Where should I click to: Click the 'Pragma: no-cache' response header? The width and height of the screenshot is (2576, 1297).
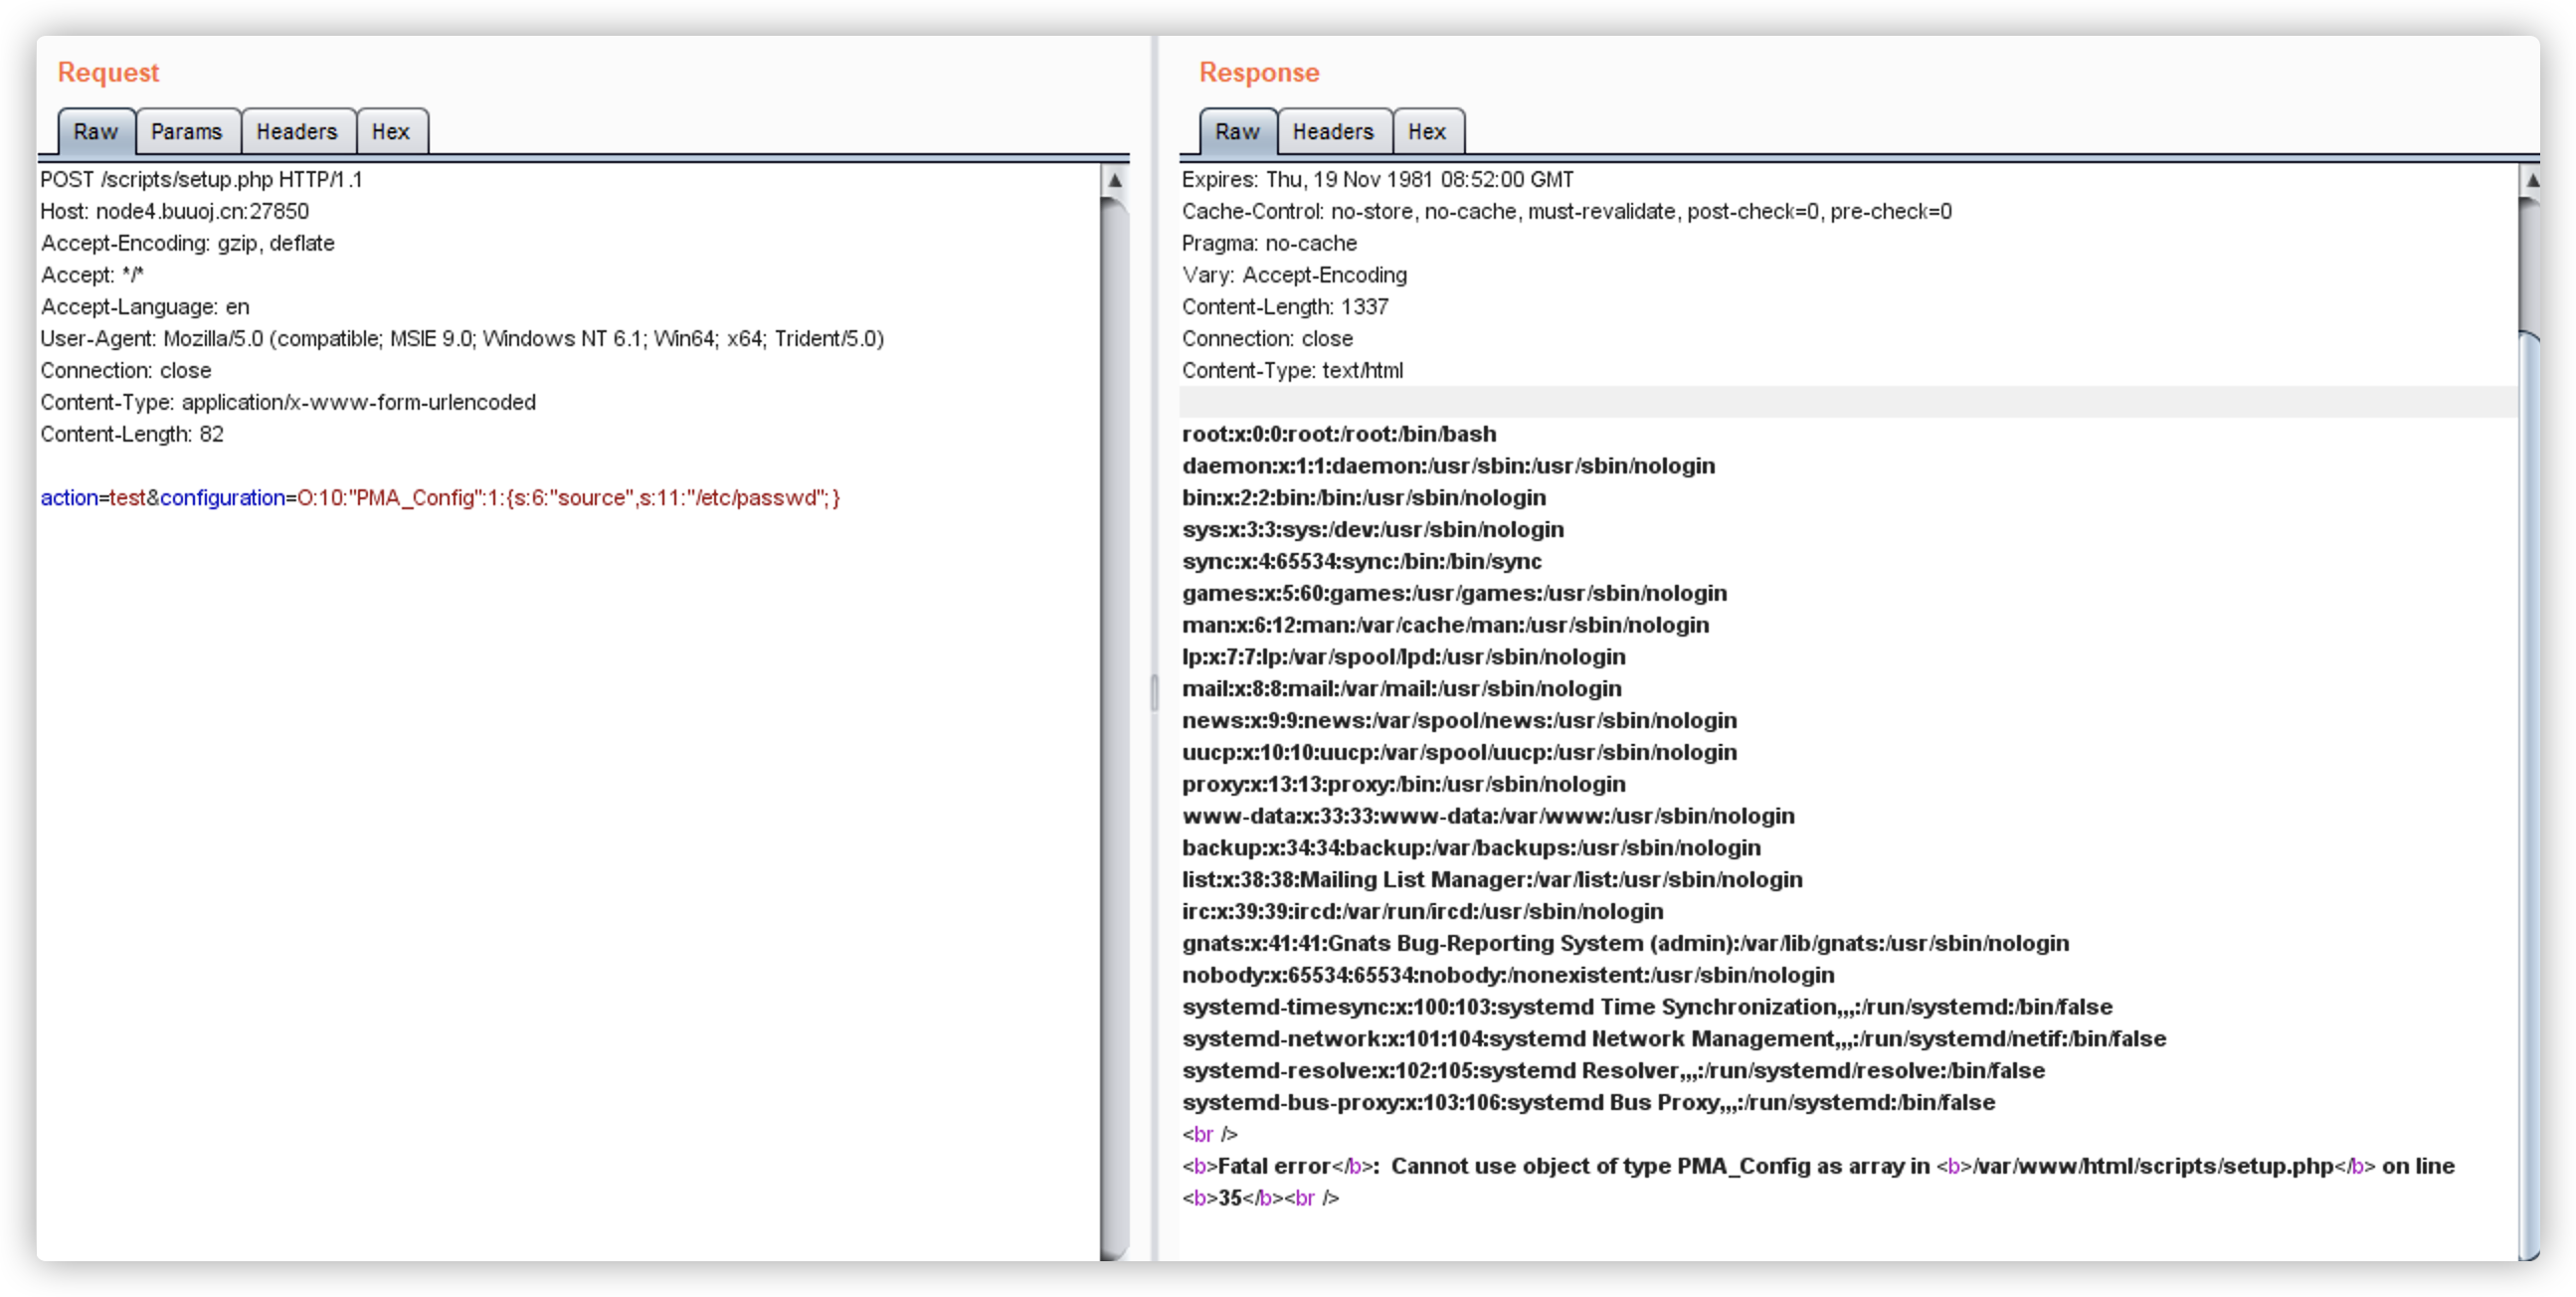[1270, 244]
